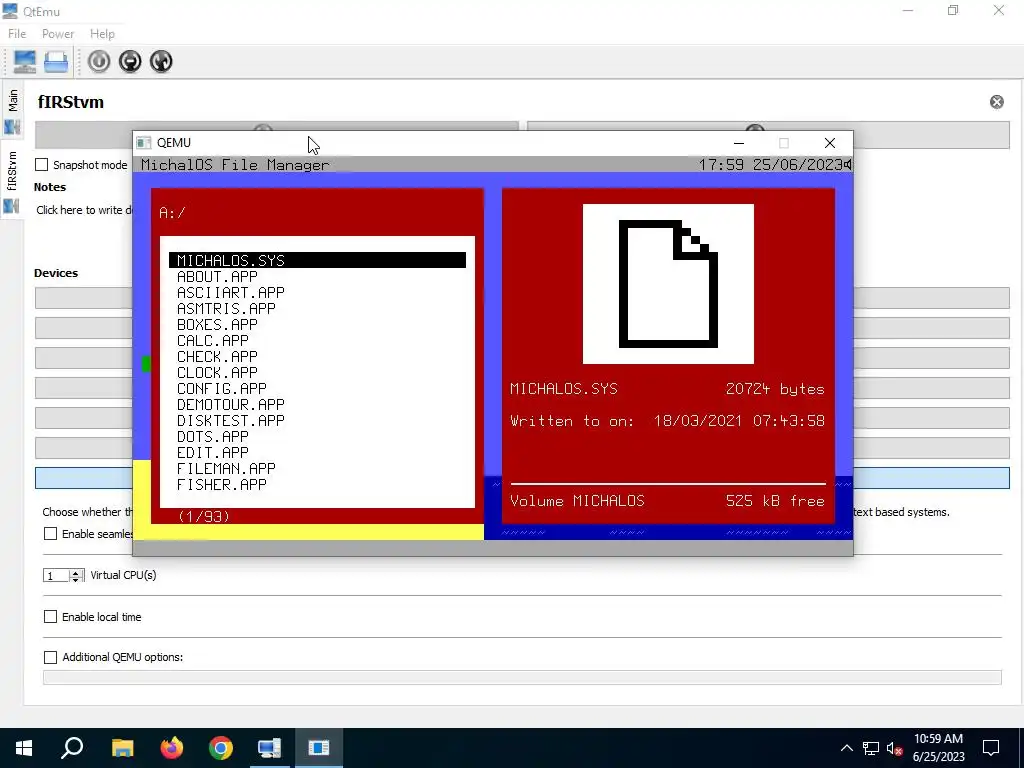Viewport: 1024px width, 768px height.
Task: Click the 525 kB free text
Action: (x=775, y=501)
